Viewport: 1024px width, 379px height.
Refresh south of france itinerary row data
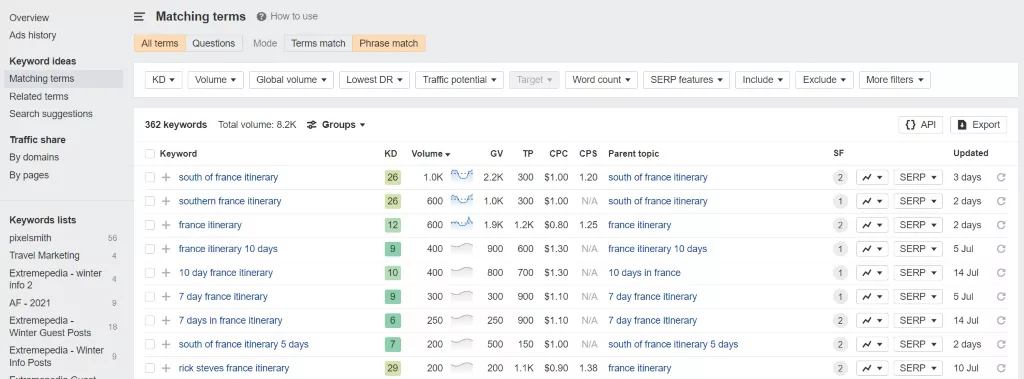tap(1000, 177)
